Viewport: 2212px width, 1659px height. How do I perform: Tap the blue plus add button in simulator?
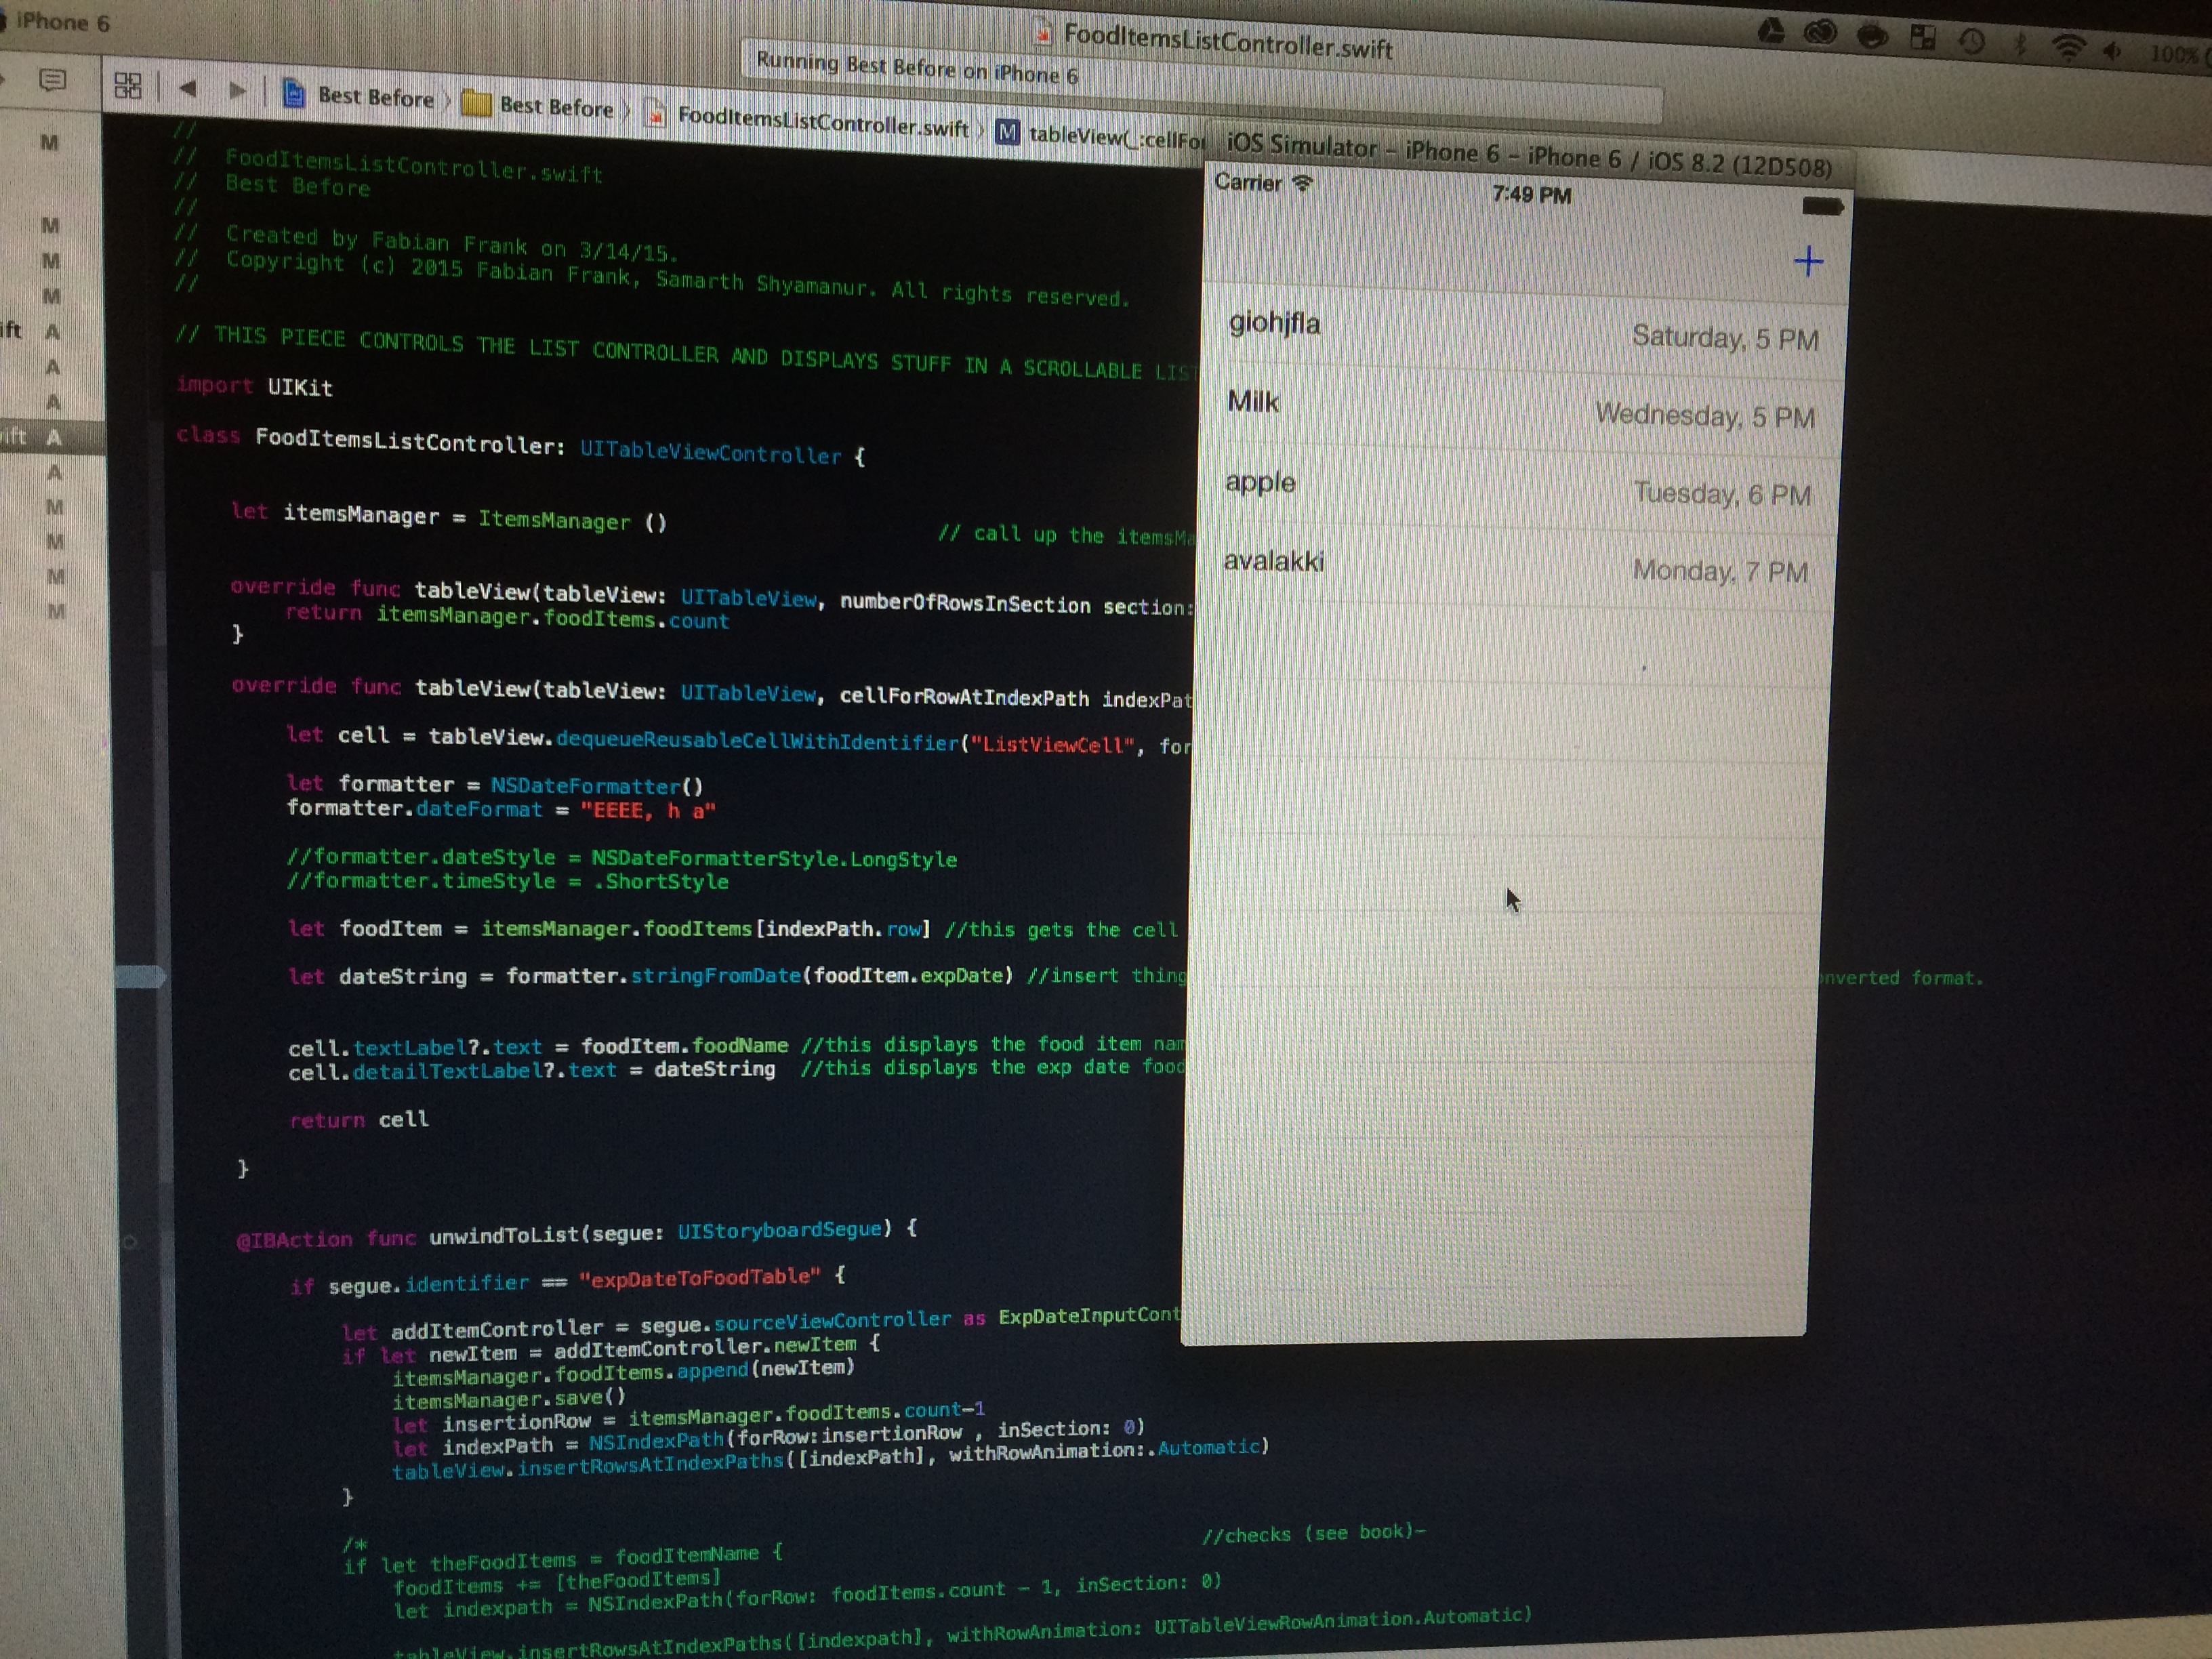point(1807,261)
